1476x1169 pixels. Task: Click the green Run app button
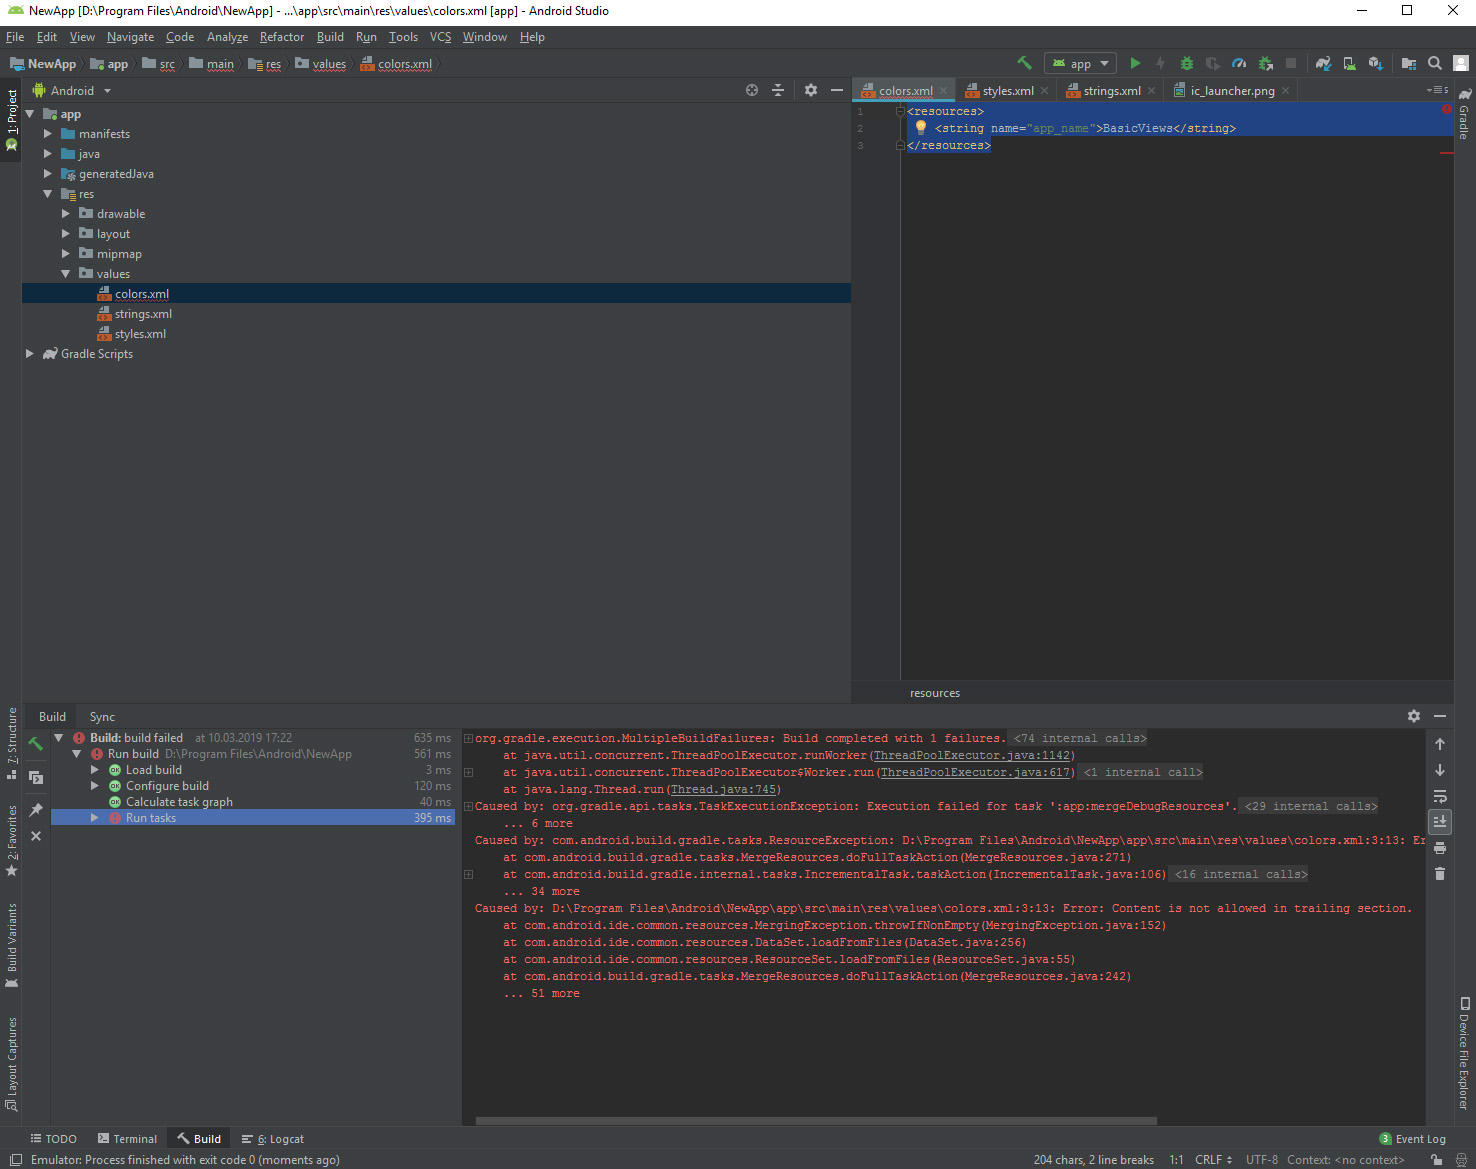[1135, 63]
